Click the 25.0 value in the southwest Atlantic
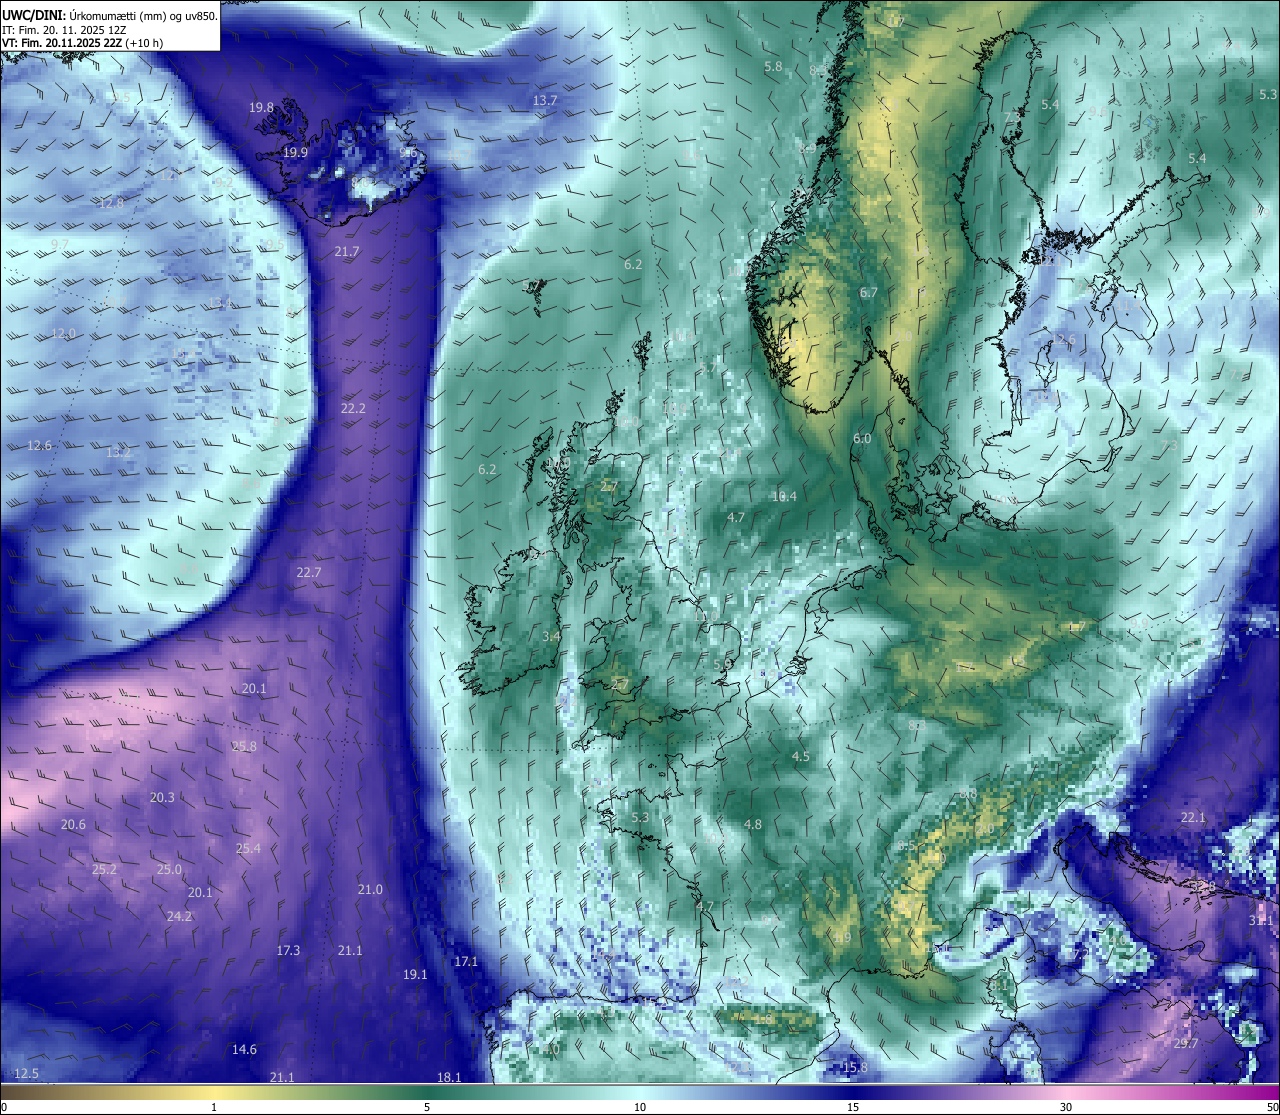 click(169, 870)
